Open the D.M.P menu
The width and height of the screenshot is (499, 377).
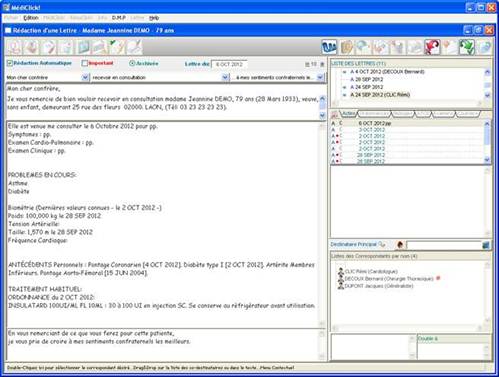coord(119,18)
